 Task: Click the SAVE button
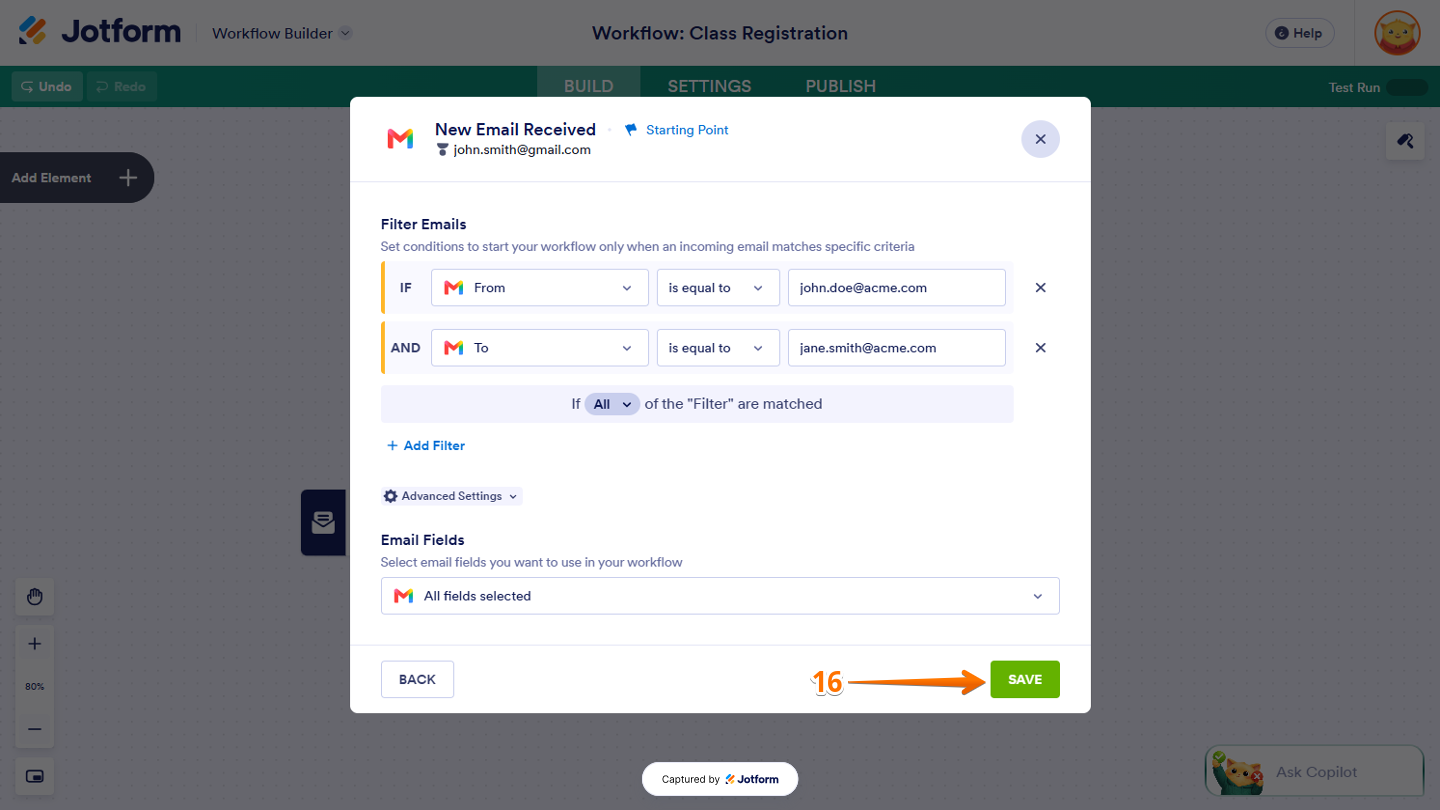(x=1025, y=680)
